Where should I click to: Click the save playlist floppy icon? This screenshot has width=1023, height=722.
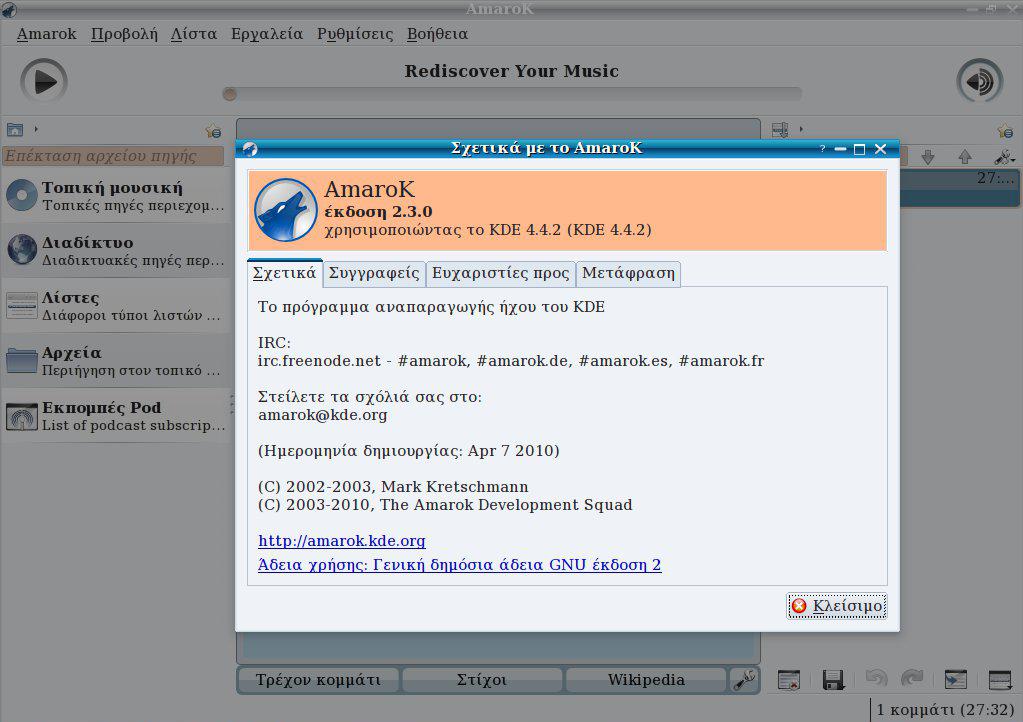(833, 680)
